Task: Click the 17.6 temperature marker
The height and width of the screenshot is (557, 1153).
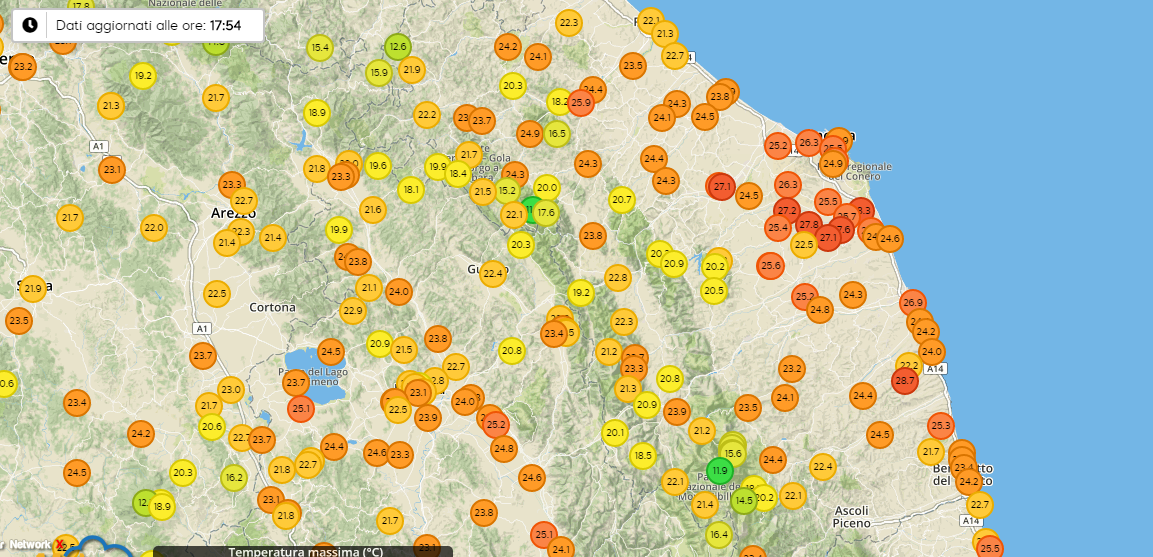Action: pyautogui.click(x=546, y=212)
